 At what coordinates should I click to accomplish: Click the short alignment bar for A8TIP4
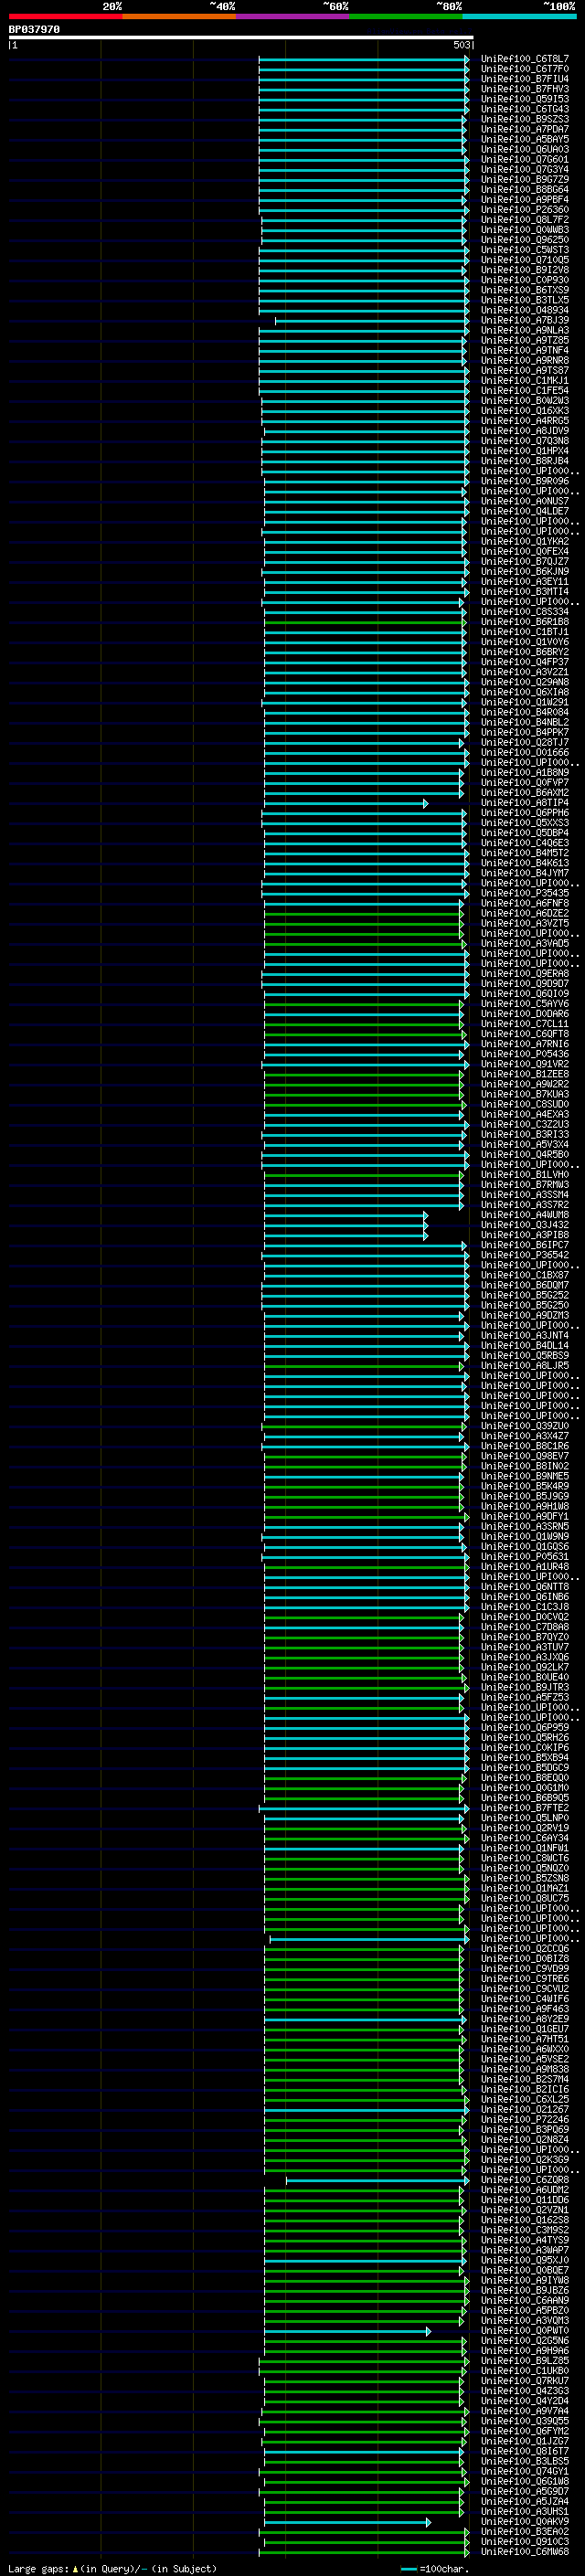tap(346, 803)
